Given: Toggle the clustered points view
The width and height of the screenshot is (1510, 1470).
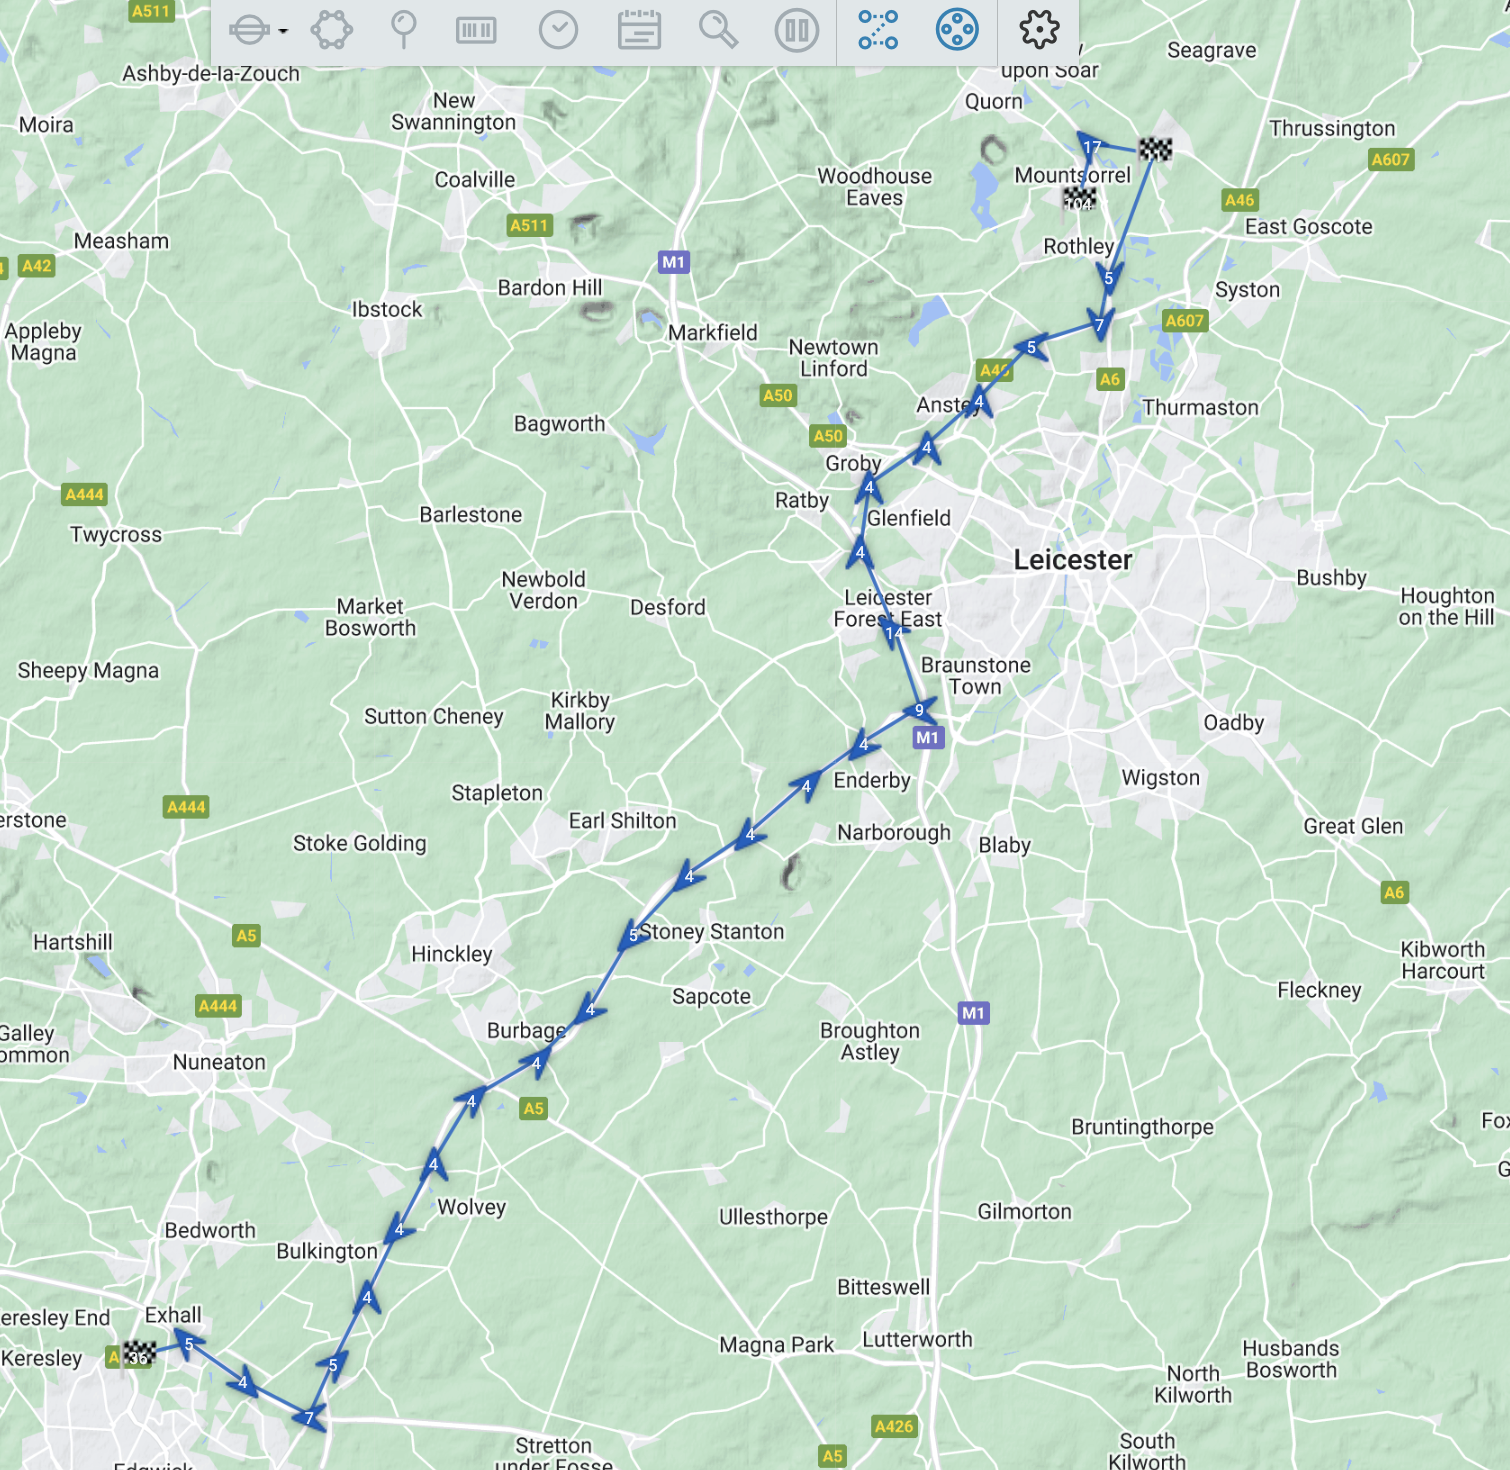Looking at the screenshot, I should 957,30.
